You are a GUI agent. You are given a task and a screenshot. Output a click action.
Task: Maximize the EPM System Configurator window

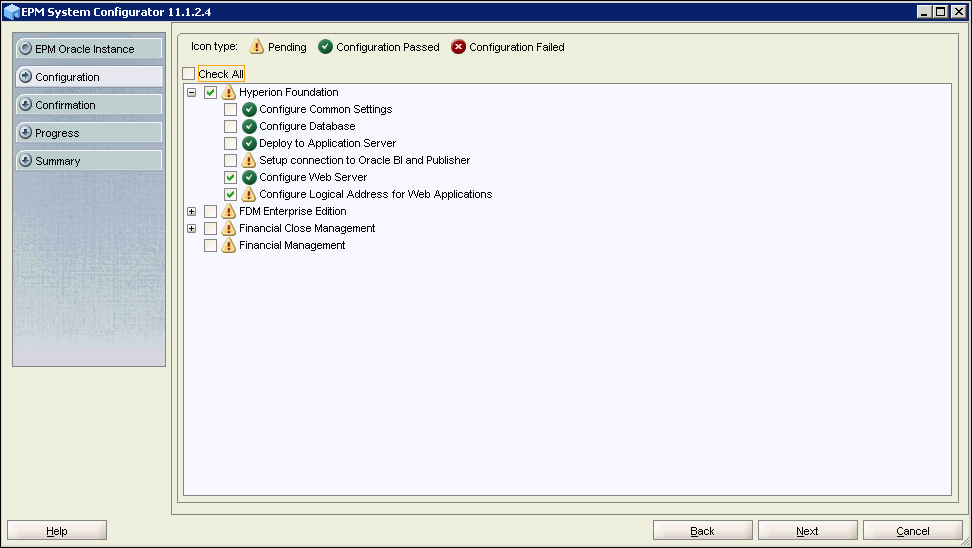(941, 11)
